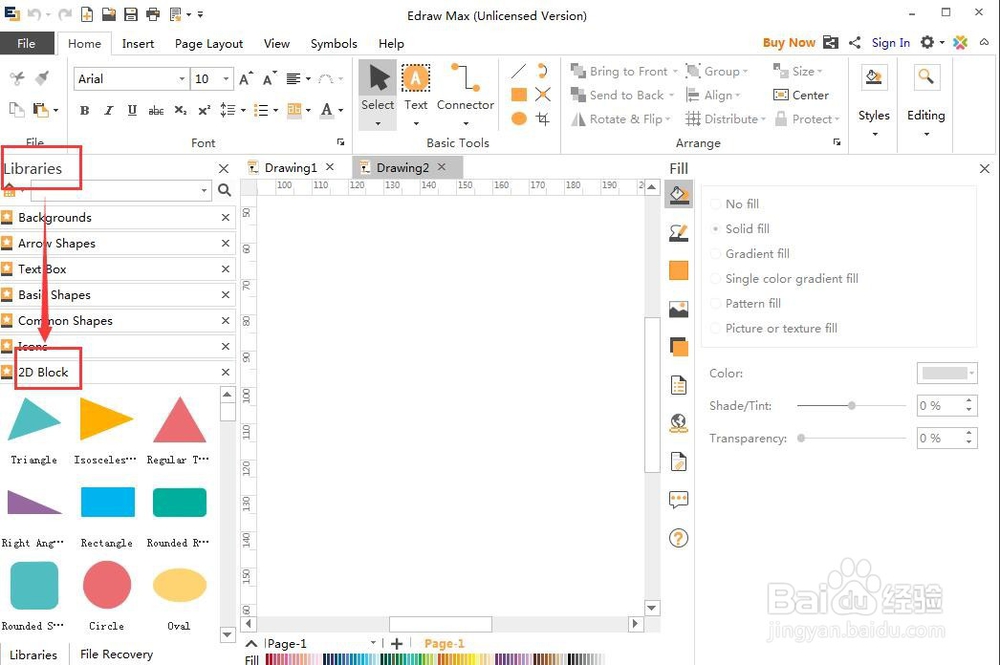Expand the Bring to Front dropdown

[675, 71]
